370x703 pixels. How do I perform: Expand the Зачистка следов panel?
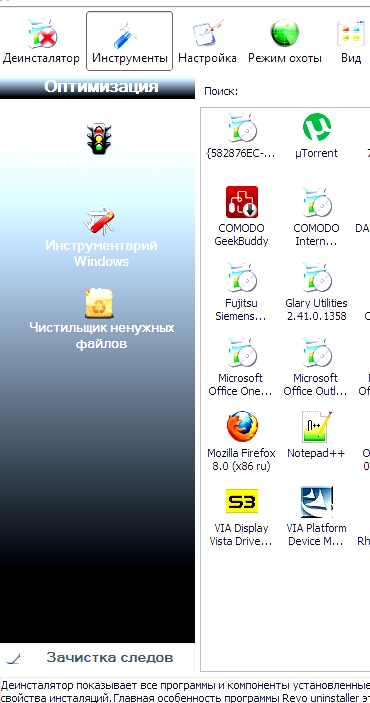97,658
